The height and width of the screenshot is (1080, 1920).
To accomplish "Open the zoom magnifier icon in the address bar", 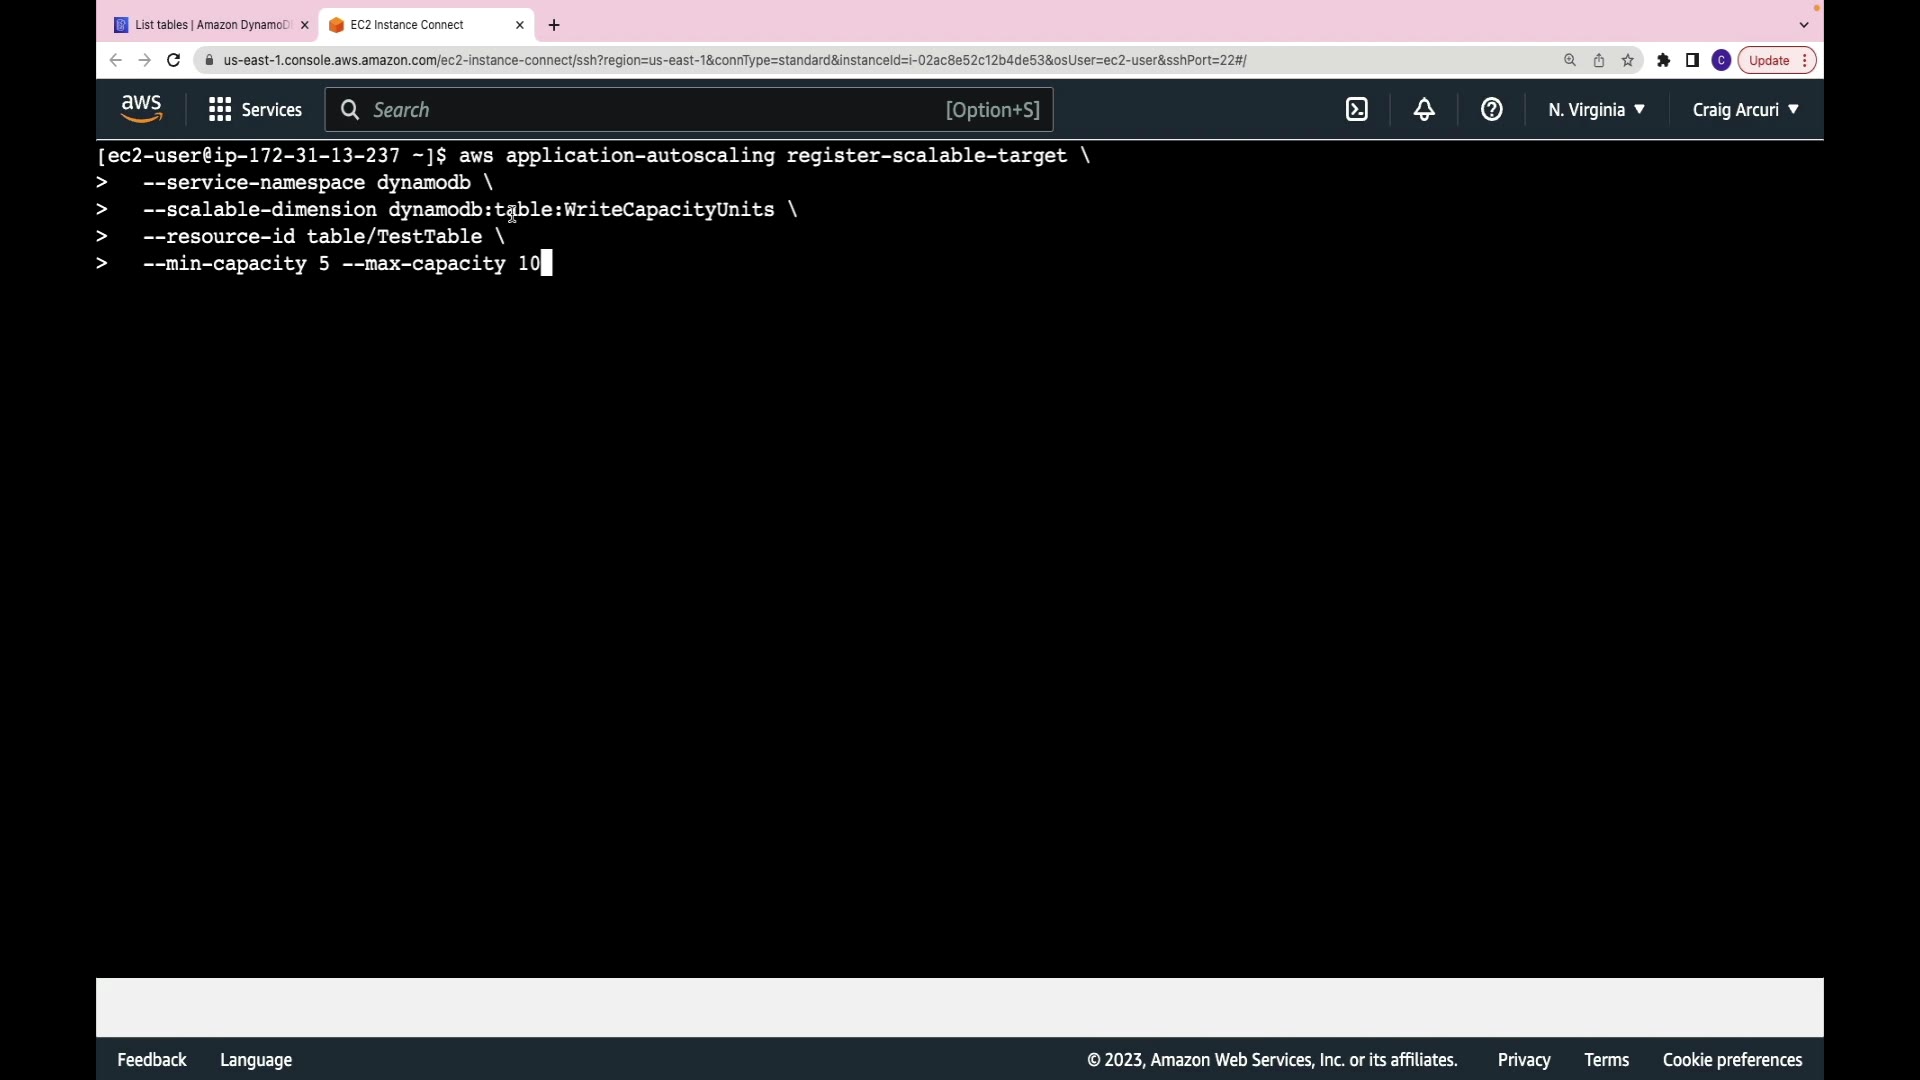I will pos(1570,61).
